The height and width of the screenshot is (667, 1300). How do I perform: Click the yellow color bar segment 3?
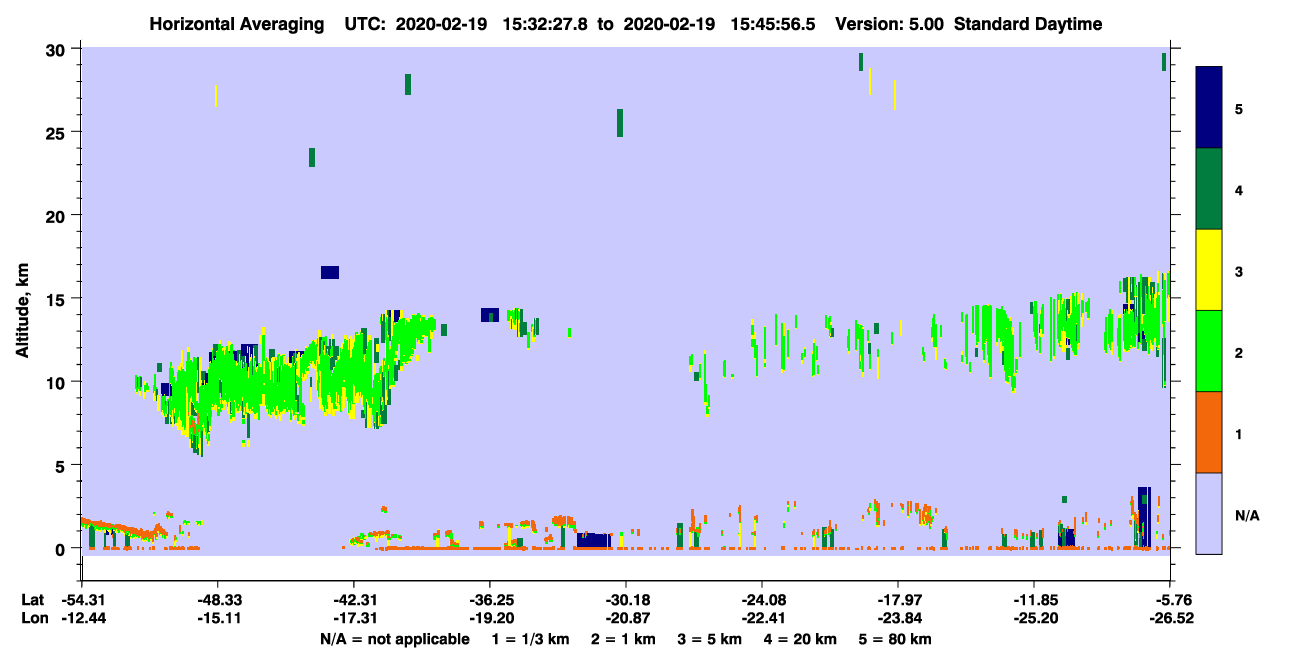[x=1209, y=270]
